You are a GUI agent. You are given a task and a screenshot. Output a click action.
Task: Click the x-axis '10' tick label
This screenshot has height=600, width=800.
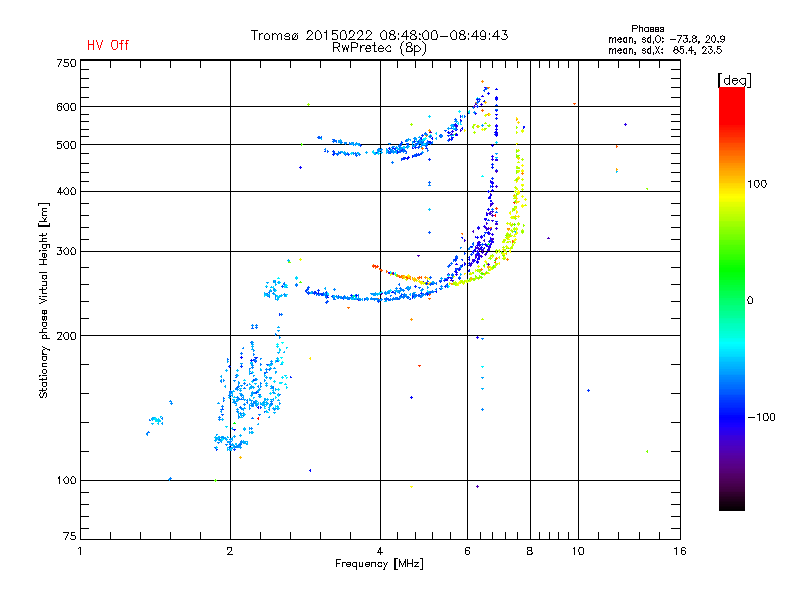coord(578,551)
